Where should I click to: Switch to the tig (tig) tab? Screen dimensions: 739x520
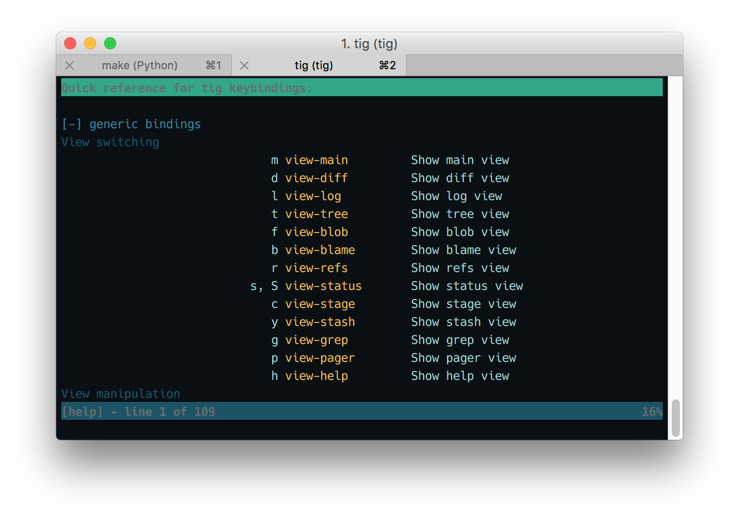pyautogui.click(x=319, y=66)
